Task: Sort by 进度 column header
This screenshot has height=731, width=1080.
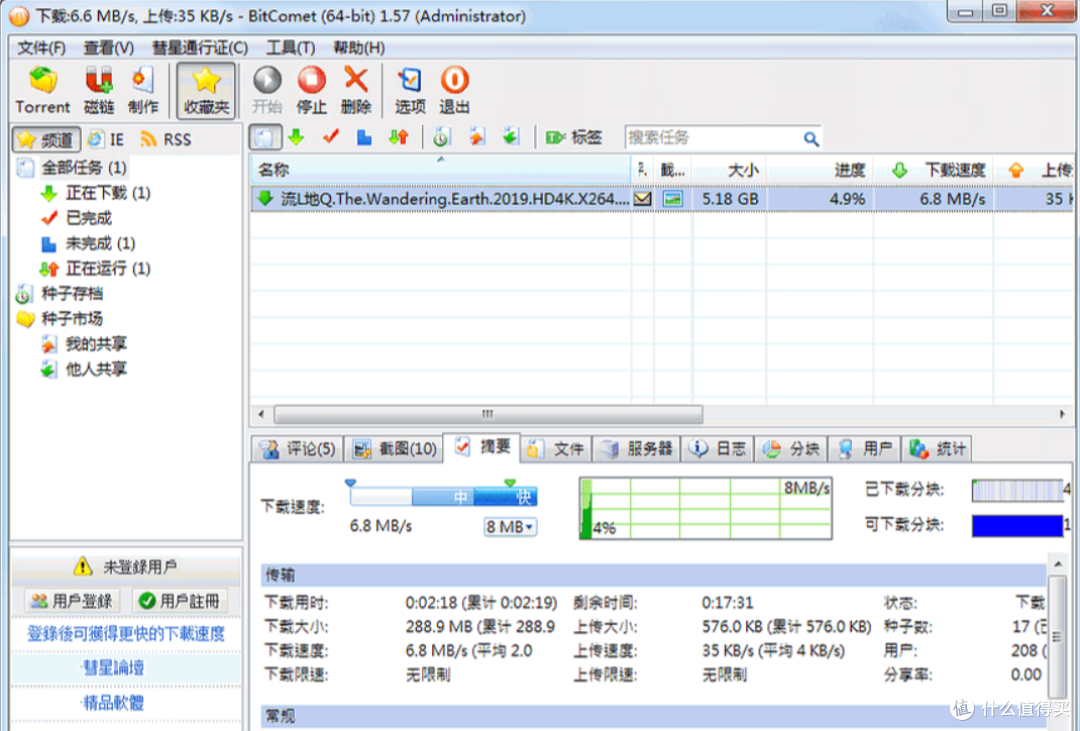Action: pyautogui.click(x=819, y=169)
